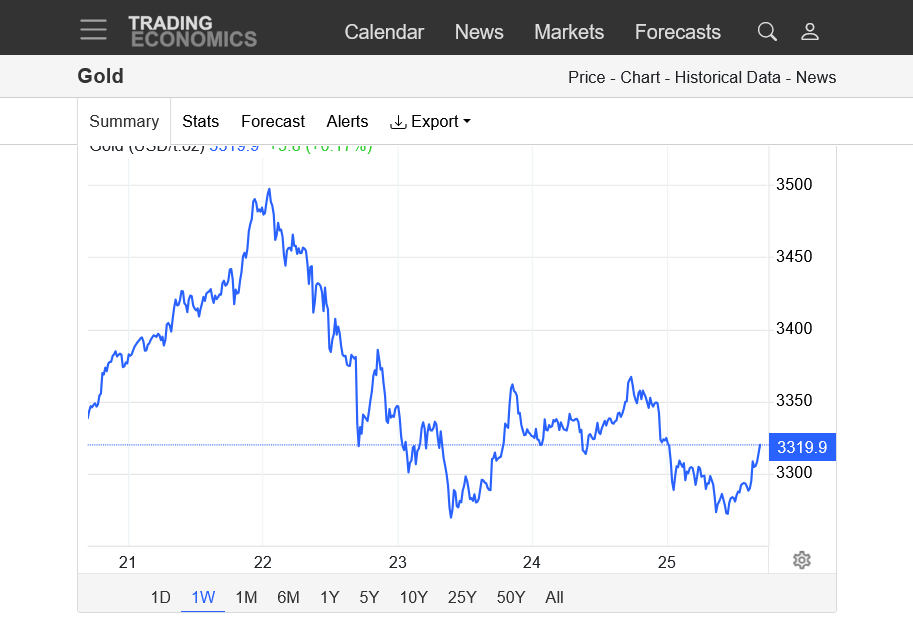The height and width of the screenshot is (618, 913).
Task: Expand the Export dropdown
Action: [x=430, y=121]
